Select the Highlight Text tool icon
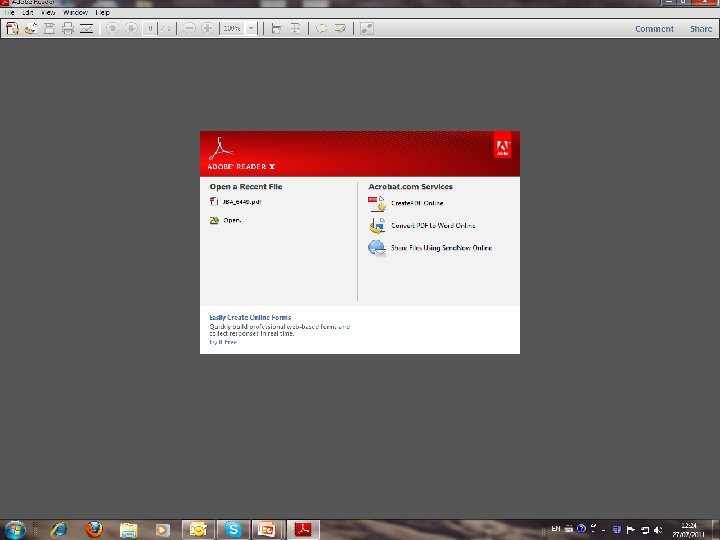The width and height of the screenshot is (720, 540). click(x=340, y=28)
